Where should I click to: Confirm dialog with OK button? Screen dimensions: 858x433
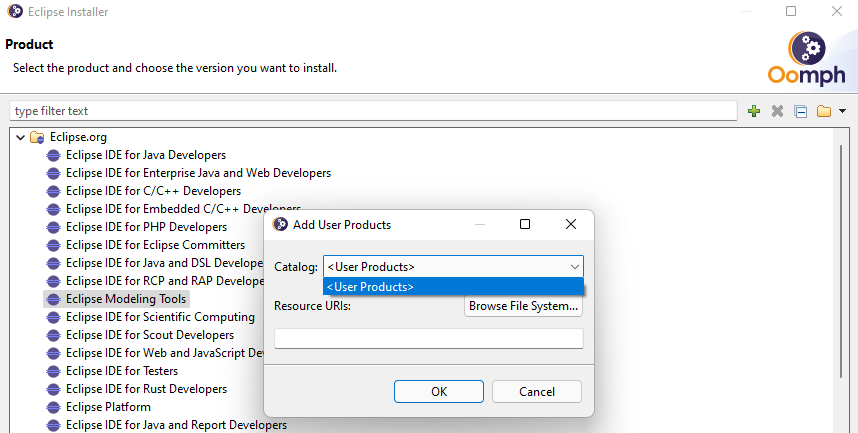click(x=439, y=391)
